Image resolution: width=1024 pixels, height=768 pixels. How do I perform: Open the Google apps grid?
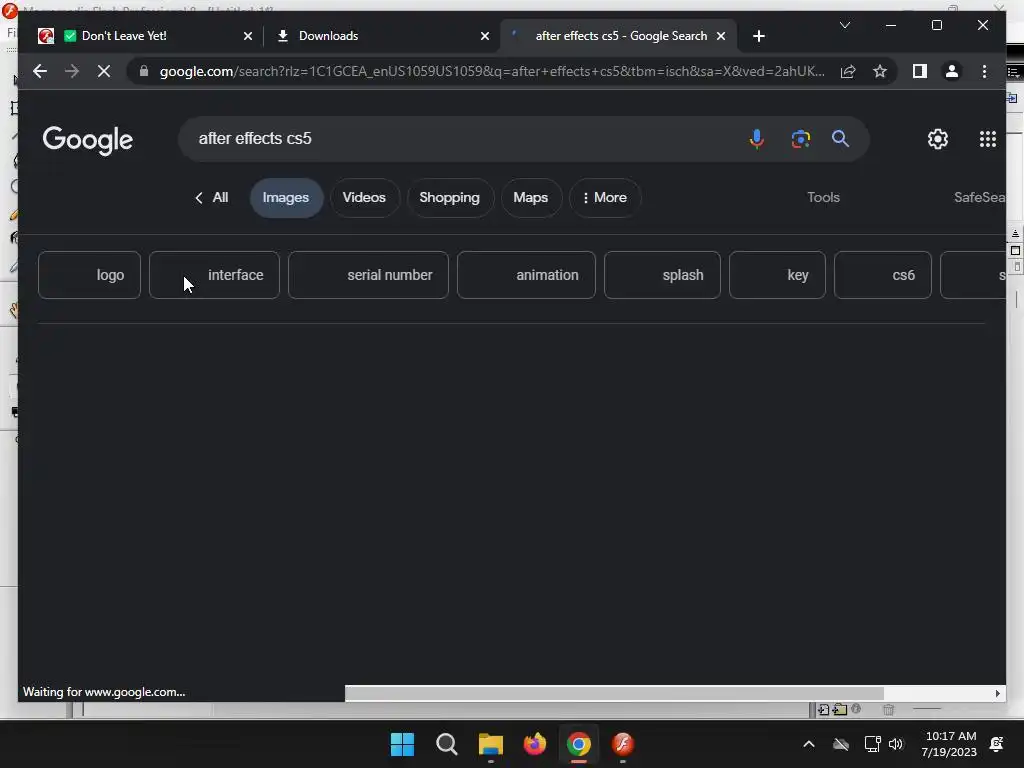tap(987, 138)
